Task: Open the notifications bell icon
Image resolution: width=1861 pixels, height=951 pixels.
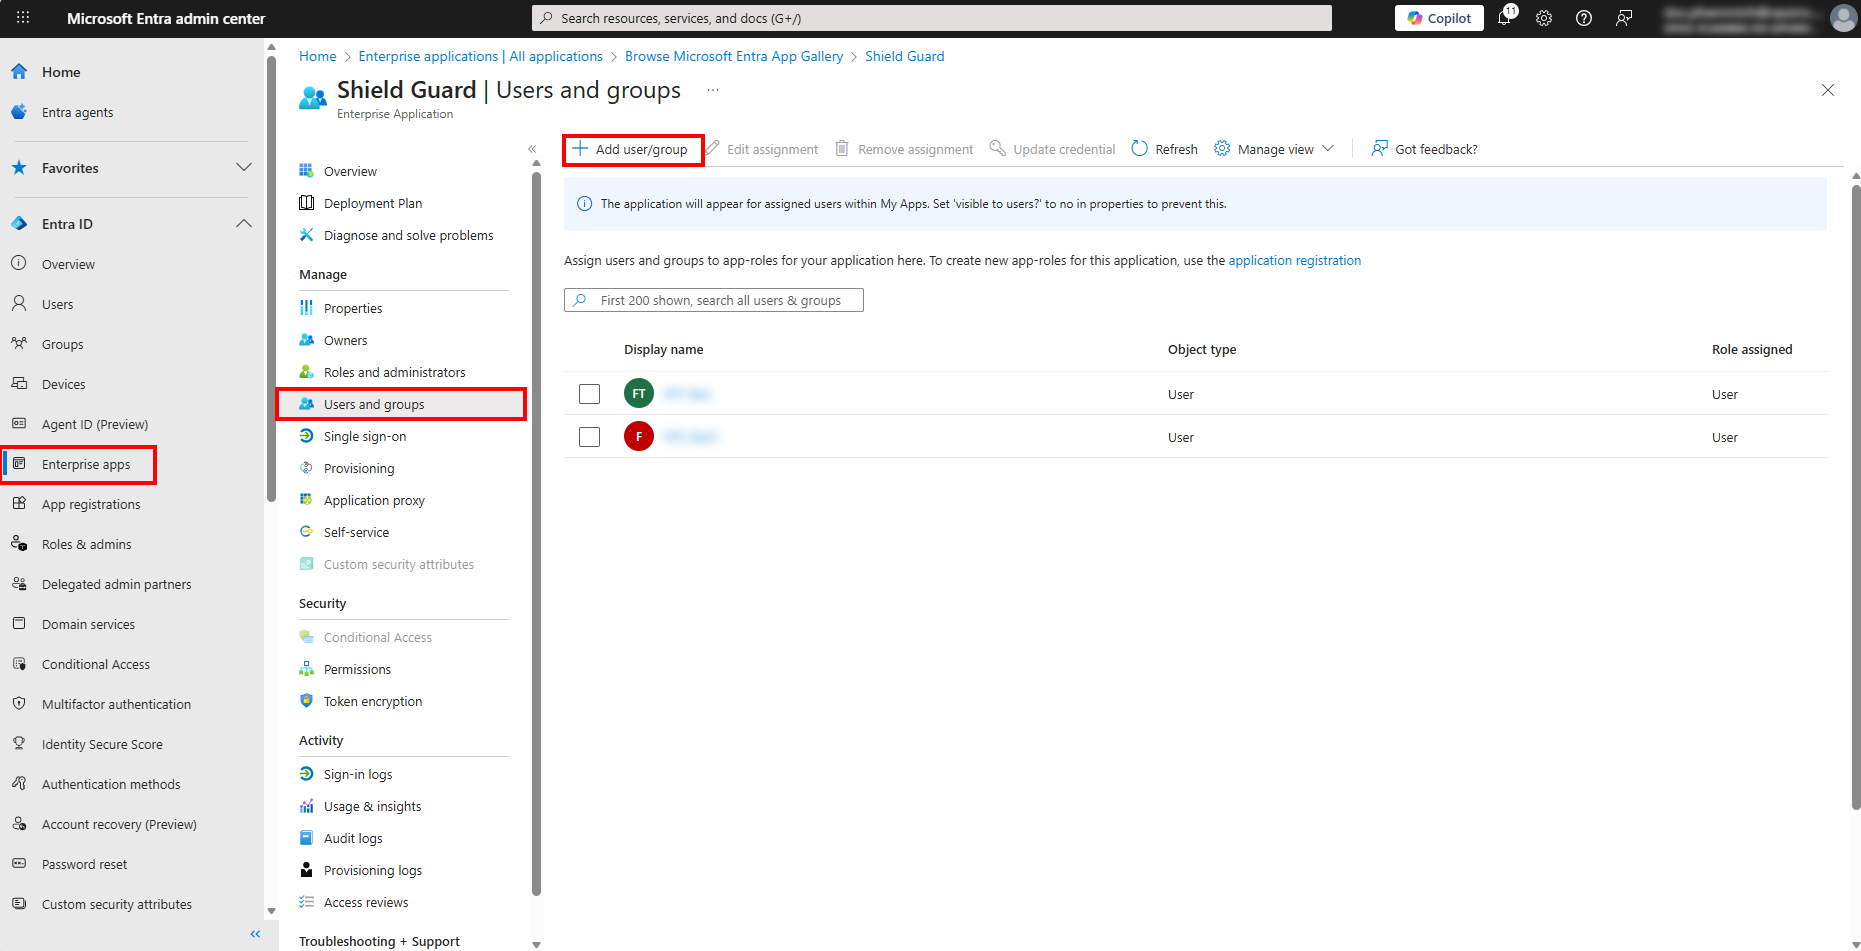Action: (x=1504, y=18)
